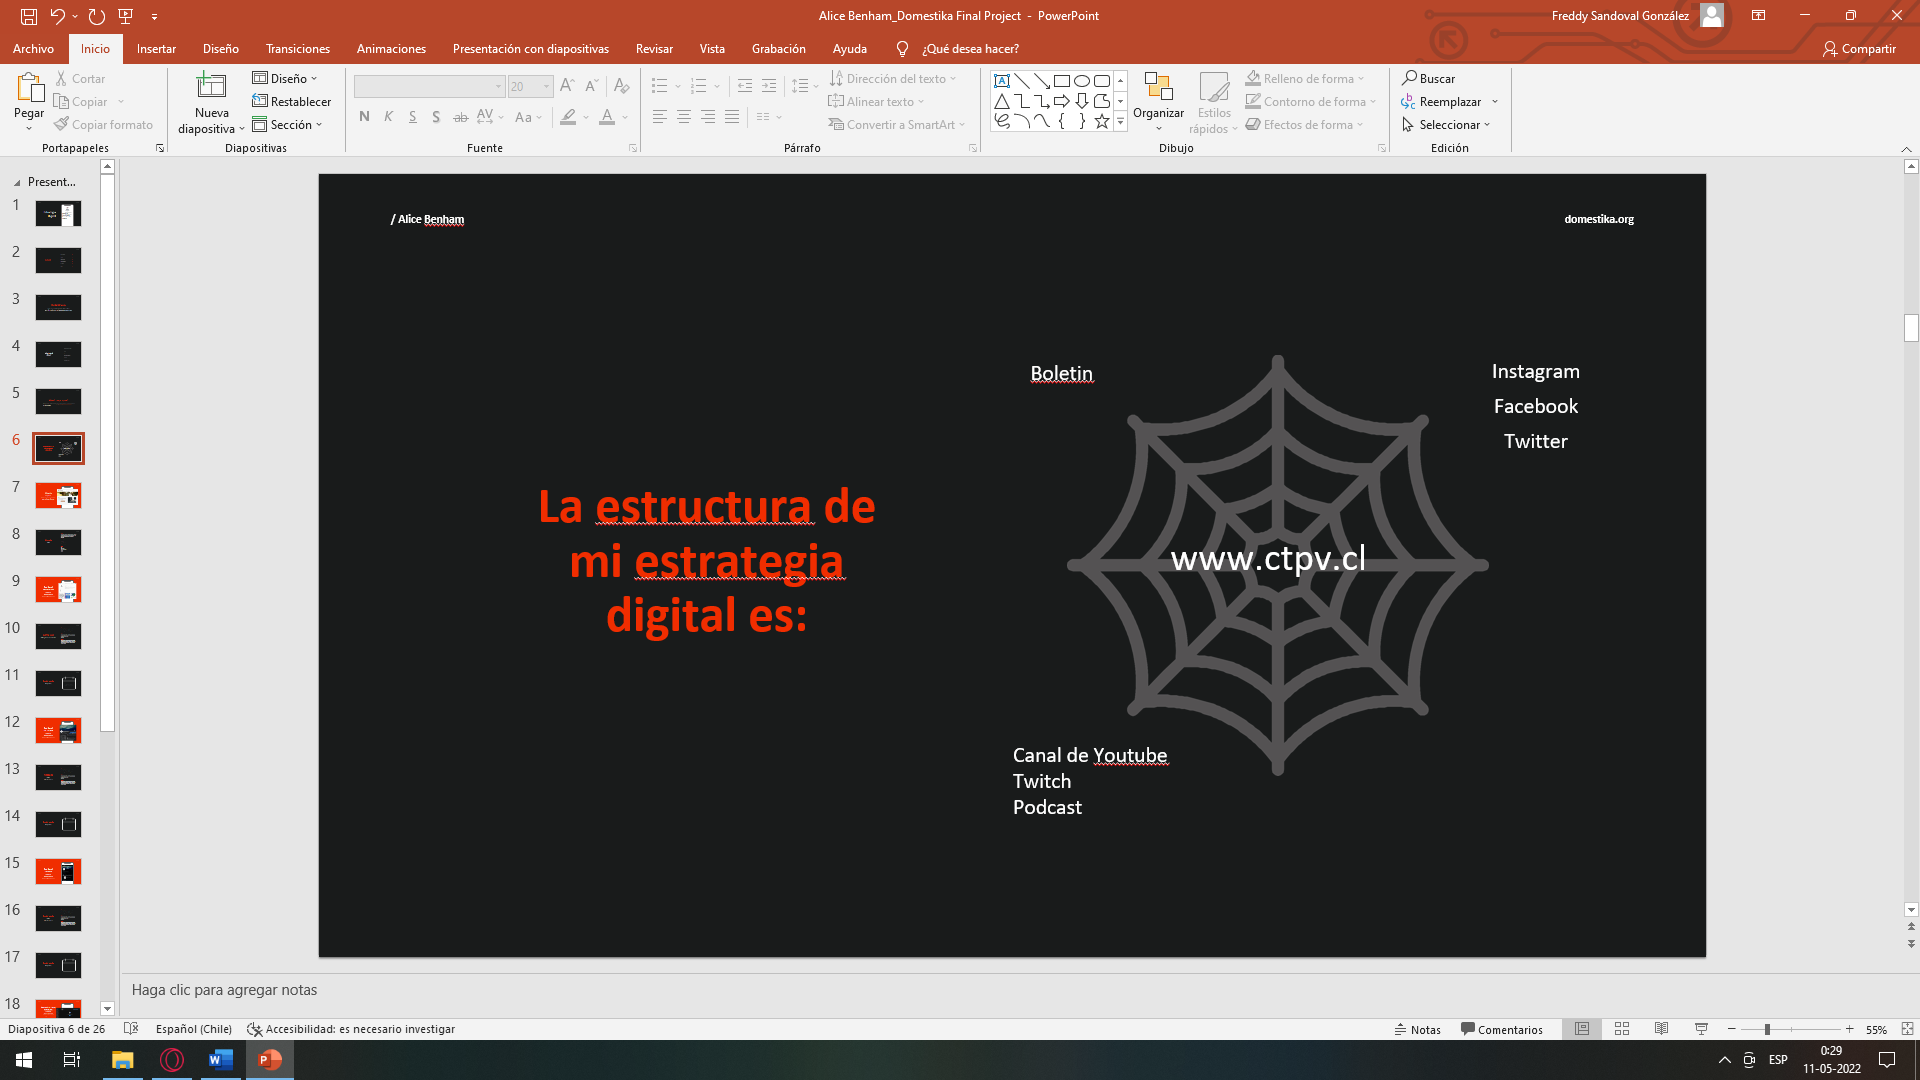Viewport: 1920px width, 1080px height.
Task: Adjust the zoom slider handle
Action: point(1767,1029)
